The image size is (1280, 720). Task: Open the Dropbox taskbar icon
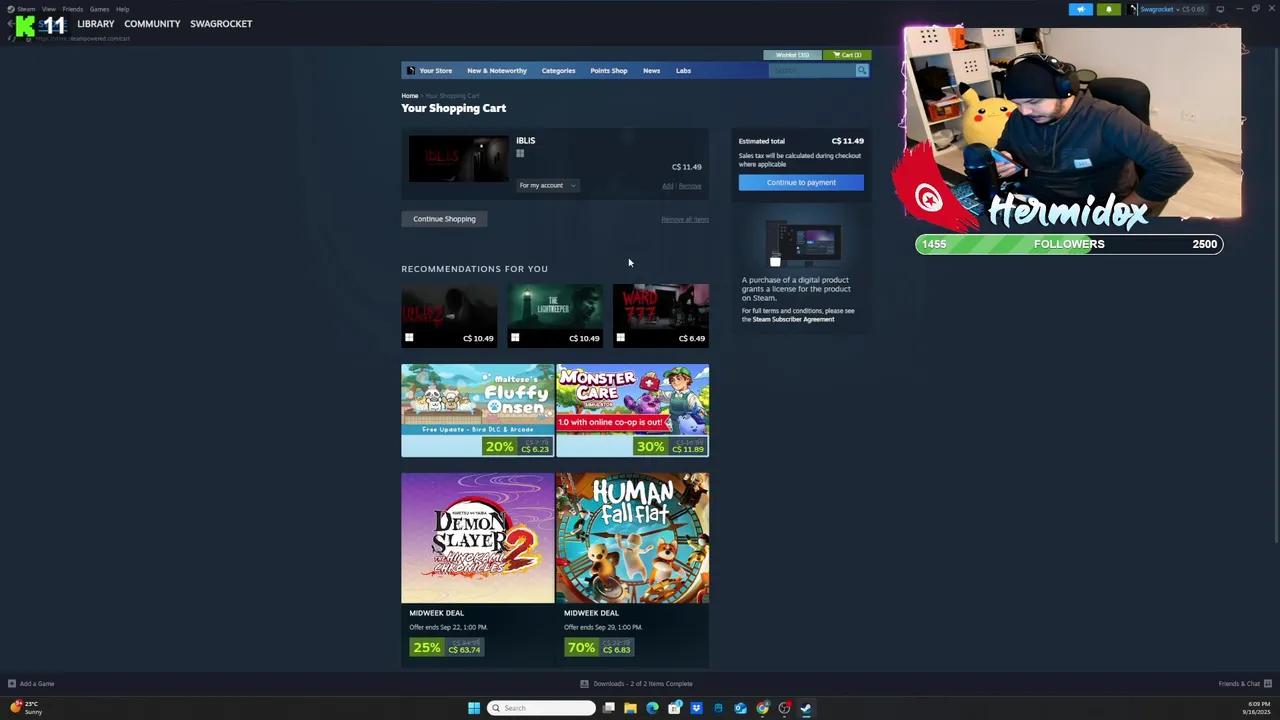pyautogui.click(x=696, y=708)
